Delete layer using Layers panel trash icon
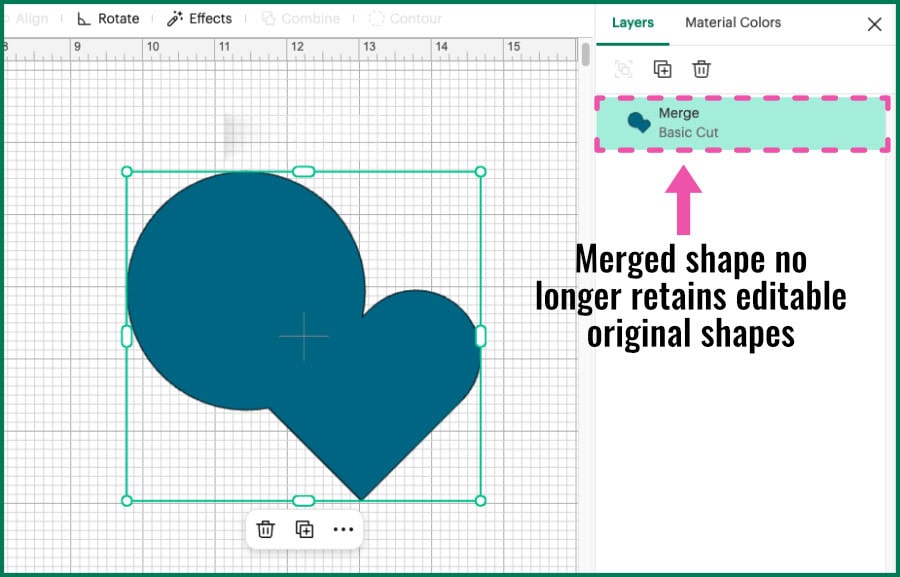The height and width of the screenshot is (577, 900). 701,69
